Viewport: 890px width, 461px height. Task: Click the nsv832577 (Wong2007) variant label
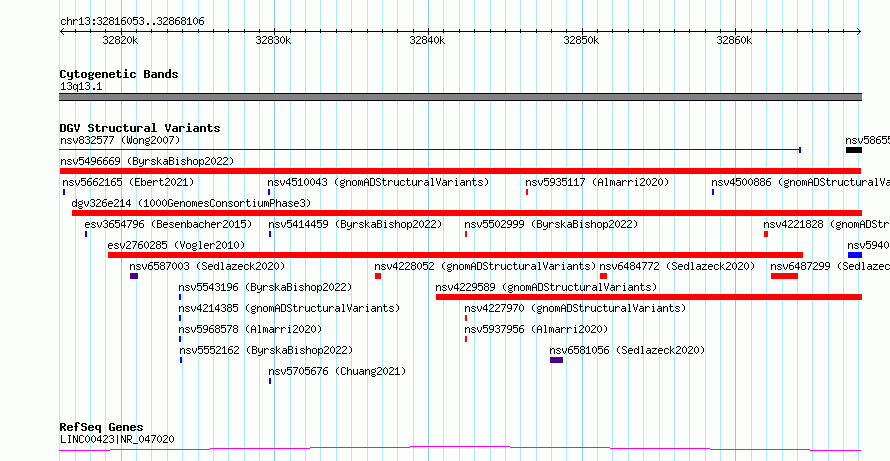120,140
